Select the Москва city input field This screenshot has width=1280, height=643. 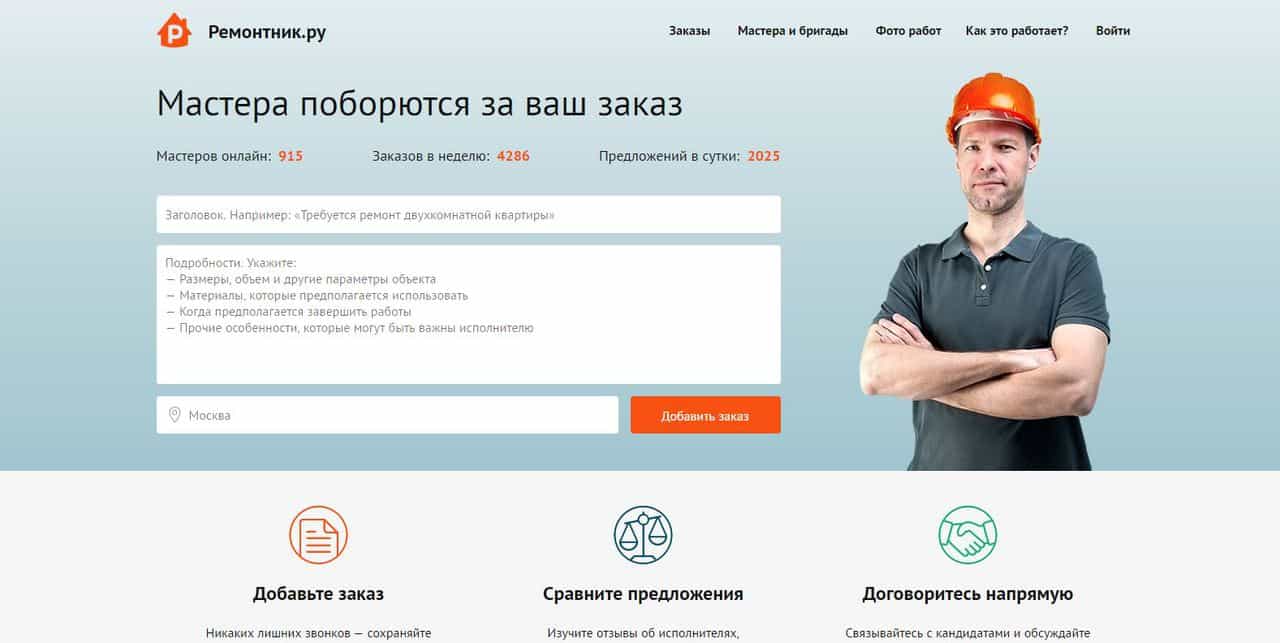(387, 415)
